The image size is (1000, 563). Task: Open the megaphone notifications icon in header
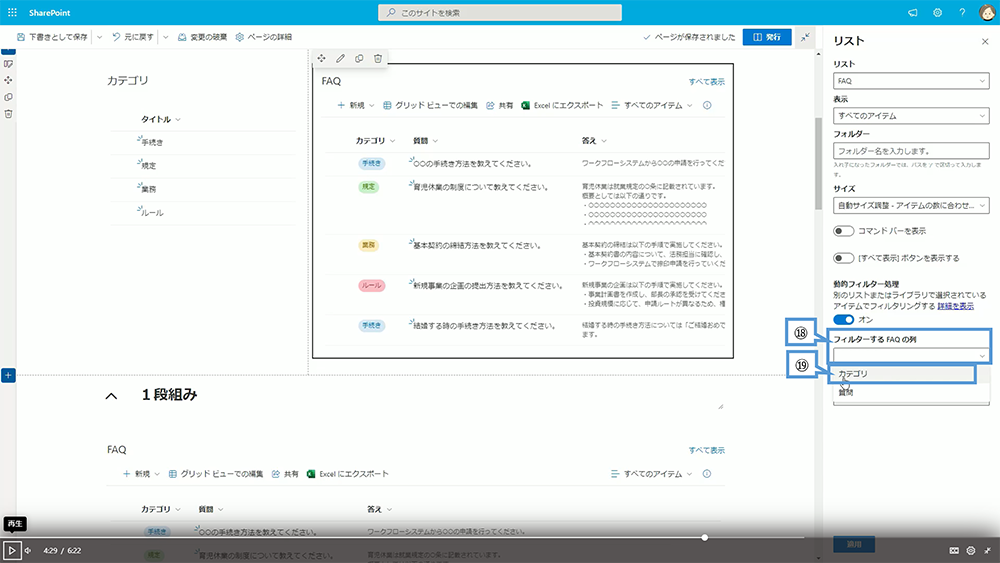pos(913,12)
